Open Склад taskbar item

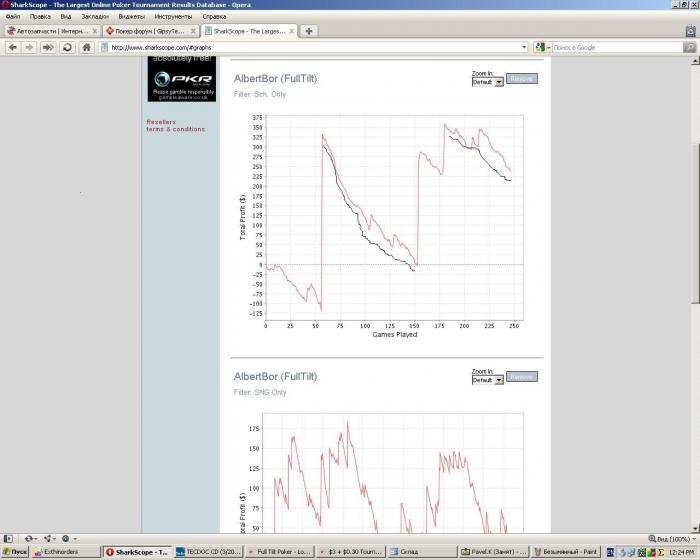point(421,552)
